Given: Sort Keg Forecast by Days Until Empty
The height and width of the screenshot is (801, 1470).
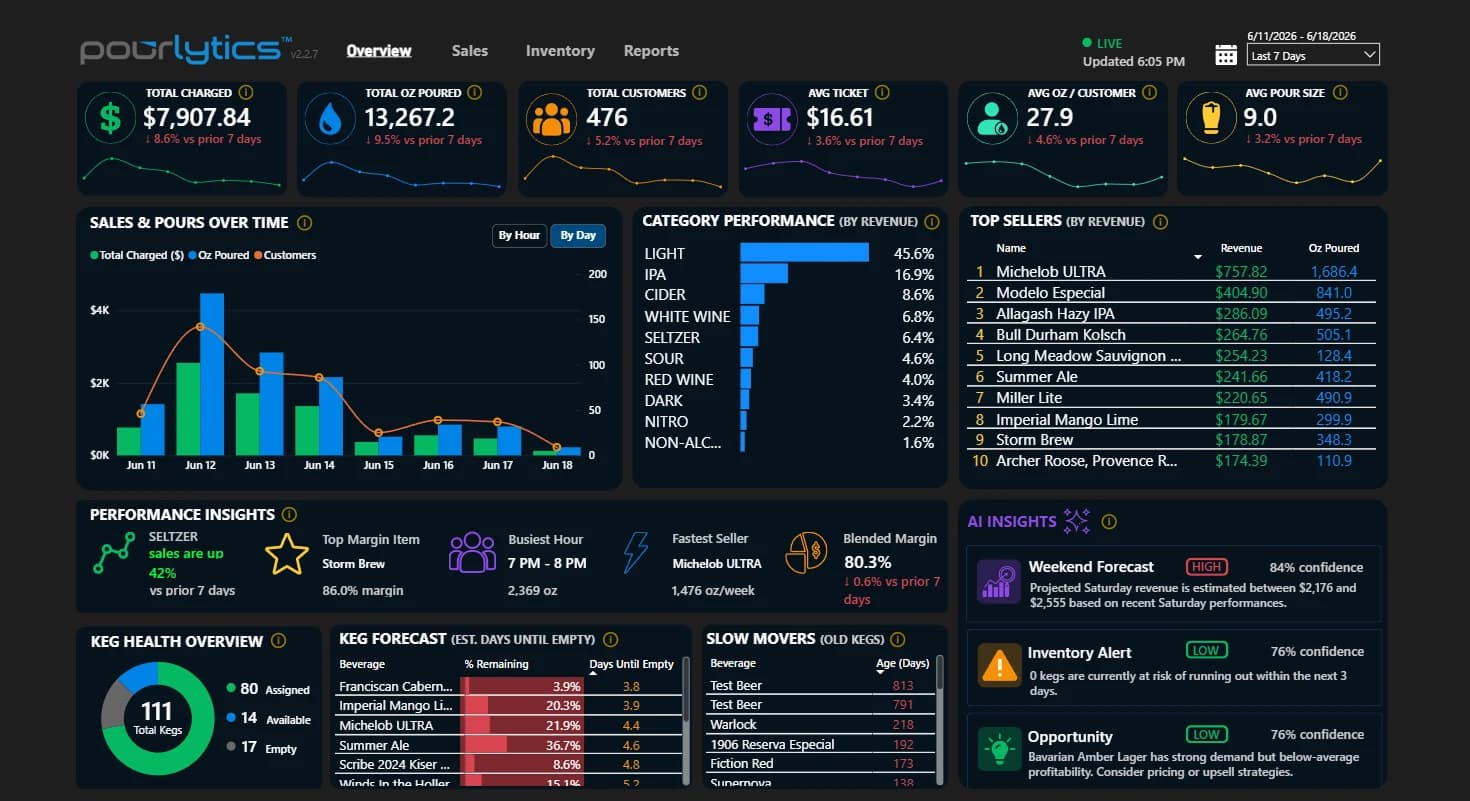Looking at the screenshot, I should 631,664.
